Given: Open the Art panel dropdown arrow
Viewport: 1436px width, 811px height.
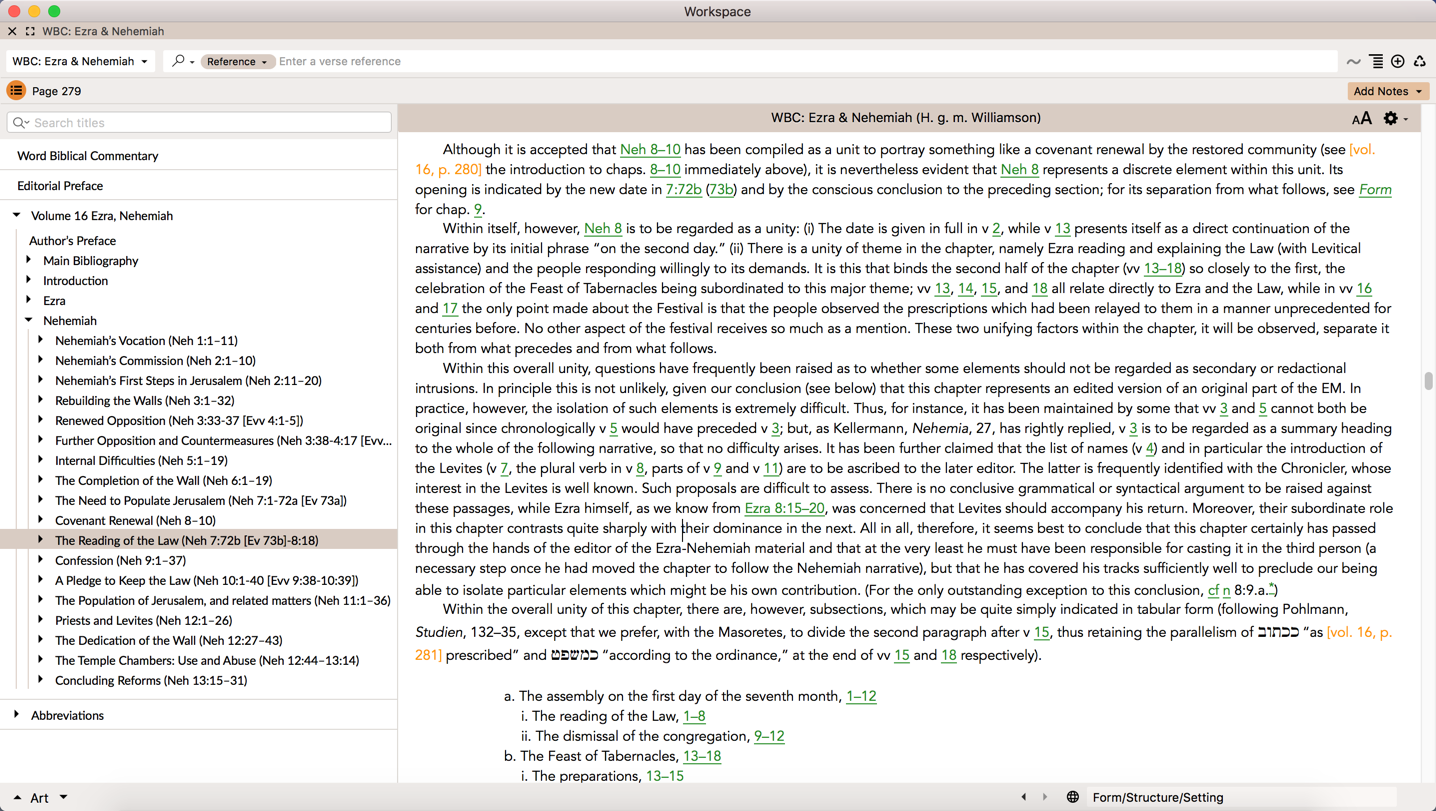Looking at the screenshot, I should click(x=63, y=797).
